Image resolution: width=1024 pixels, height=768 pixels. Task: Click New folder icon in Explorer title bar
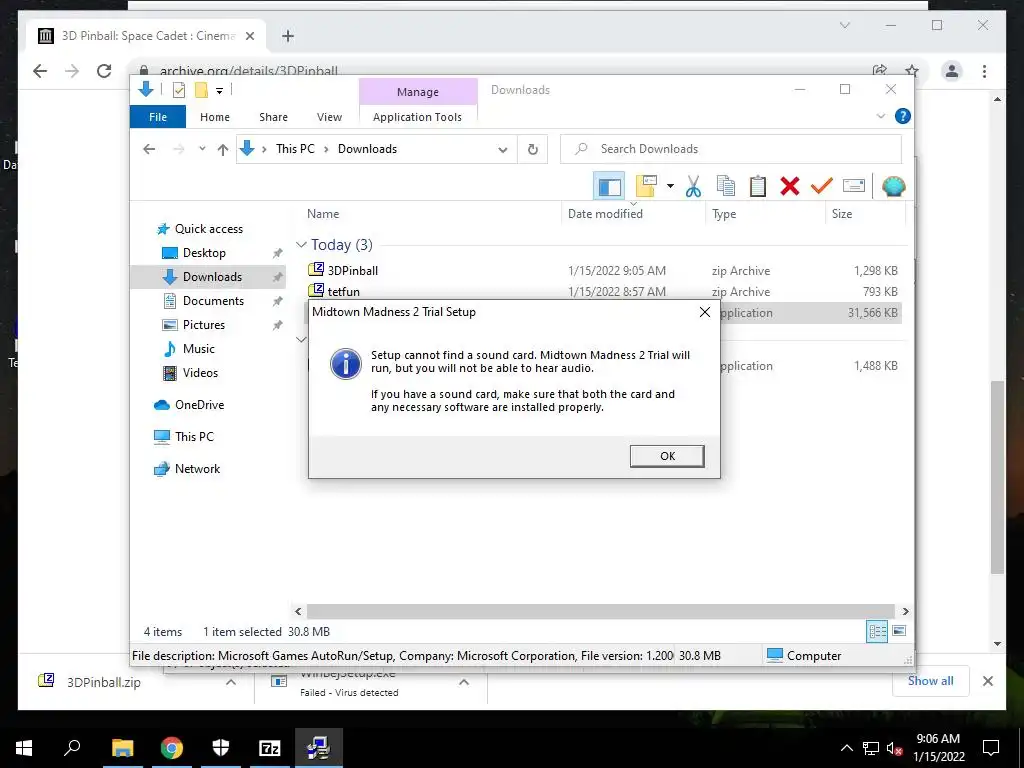[x=201, y=90]
